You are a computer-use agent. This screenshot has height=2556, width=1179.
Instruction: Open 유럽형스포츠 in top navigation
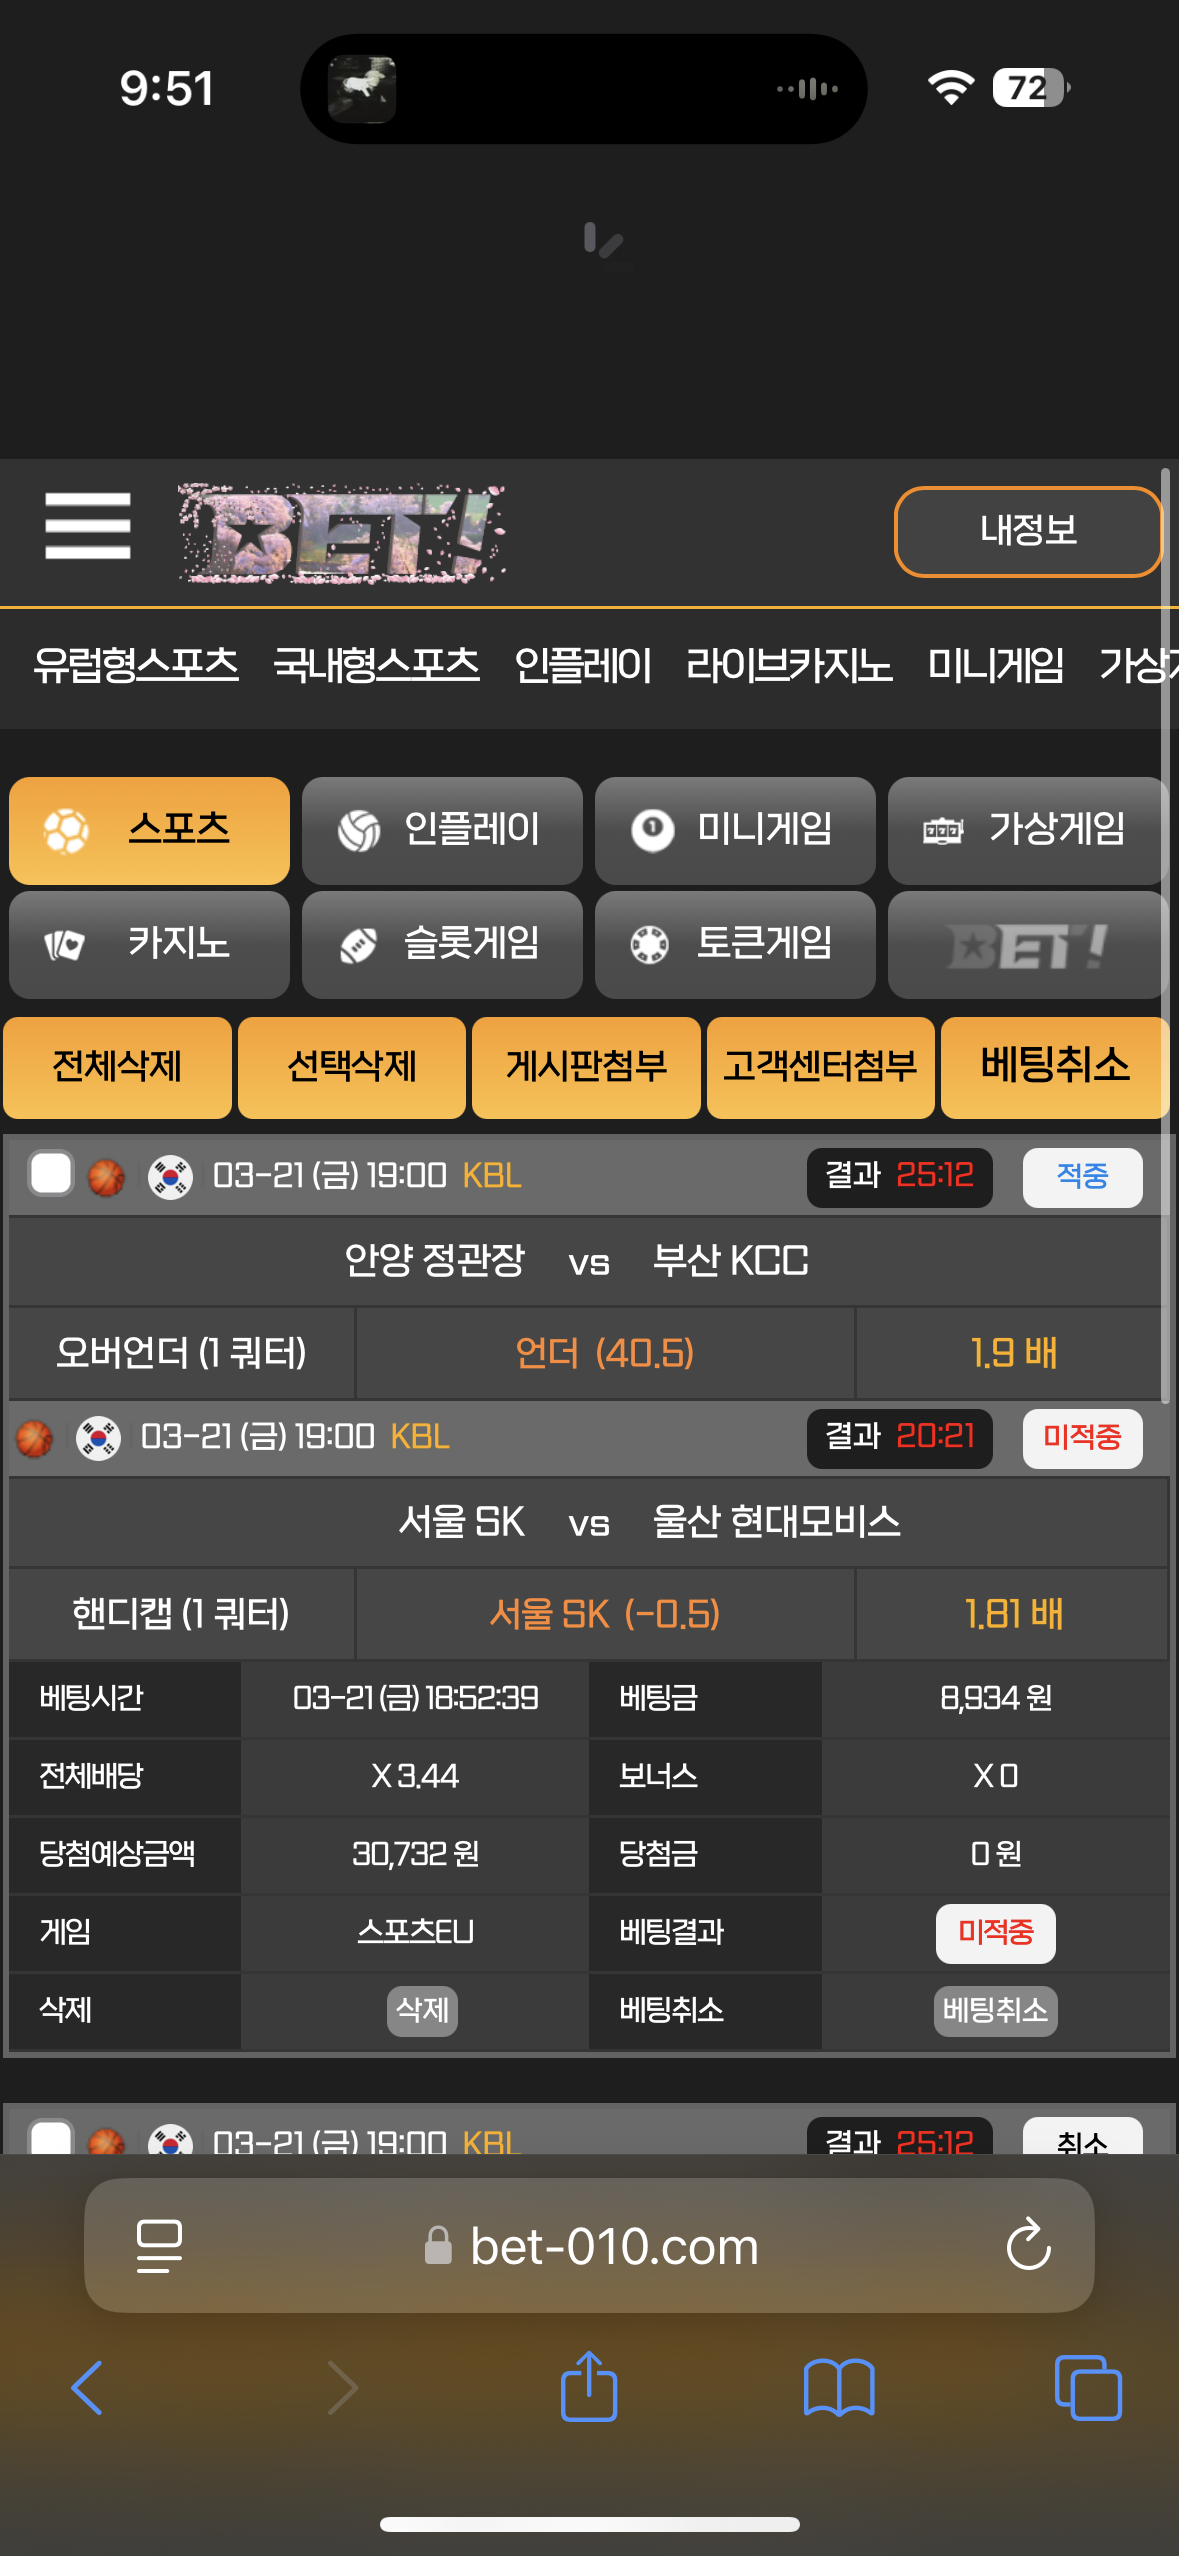pos(136,665)
